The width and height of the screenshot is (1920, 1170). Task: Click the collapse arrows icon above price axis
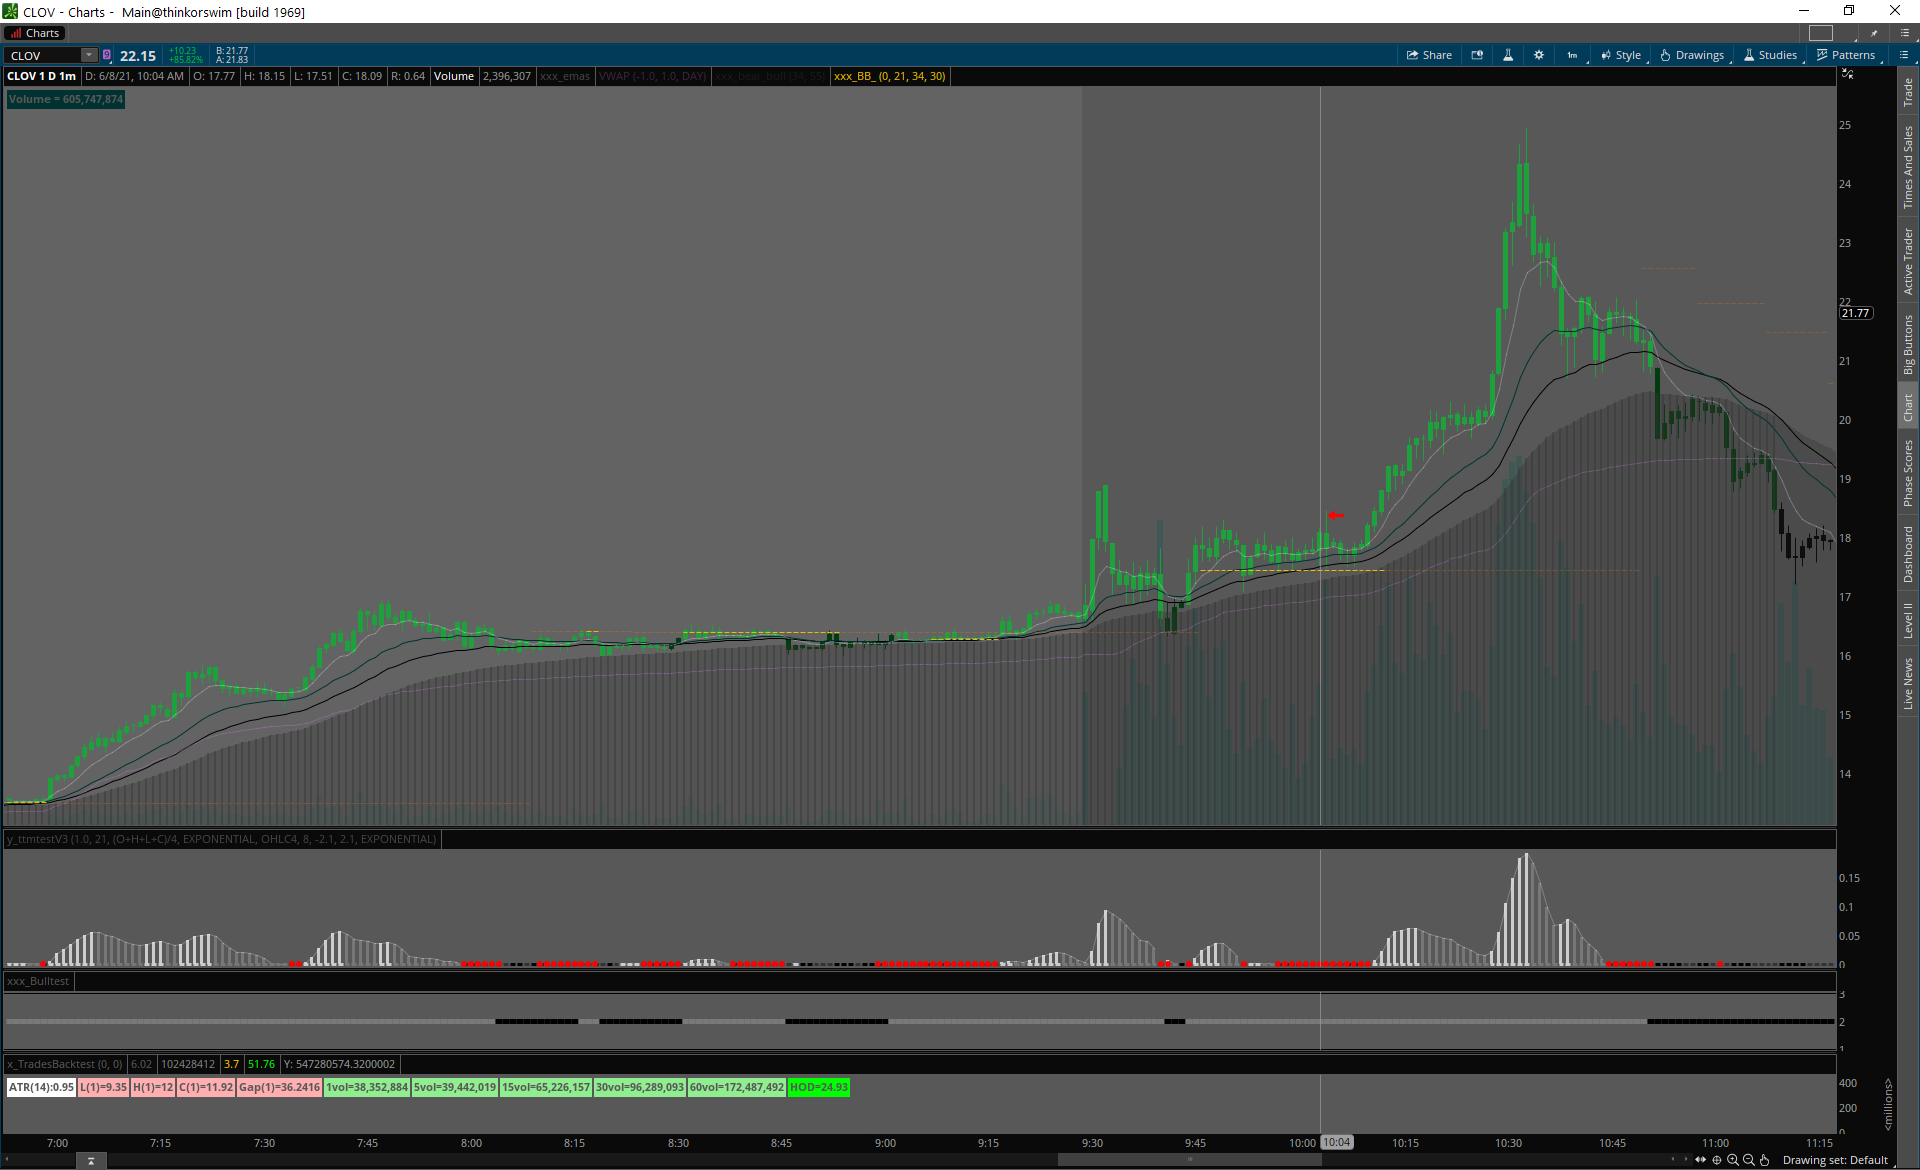pyautogui.click(x=1848, y=75)
